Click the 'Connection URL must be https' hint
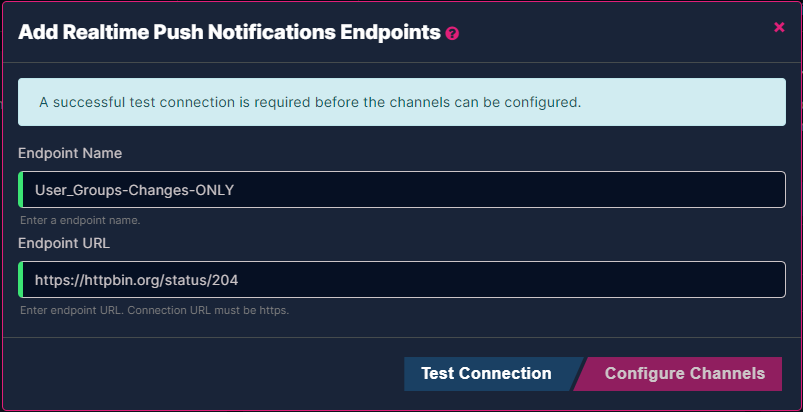 click(x=208, y=311)
